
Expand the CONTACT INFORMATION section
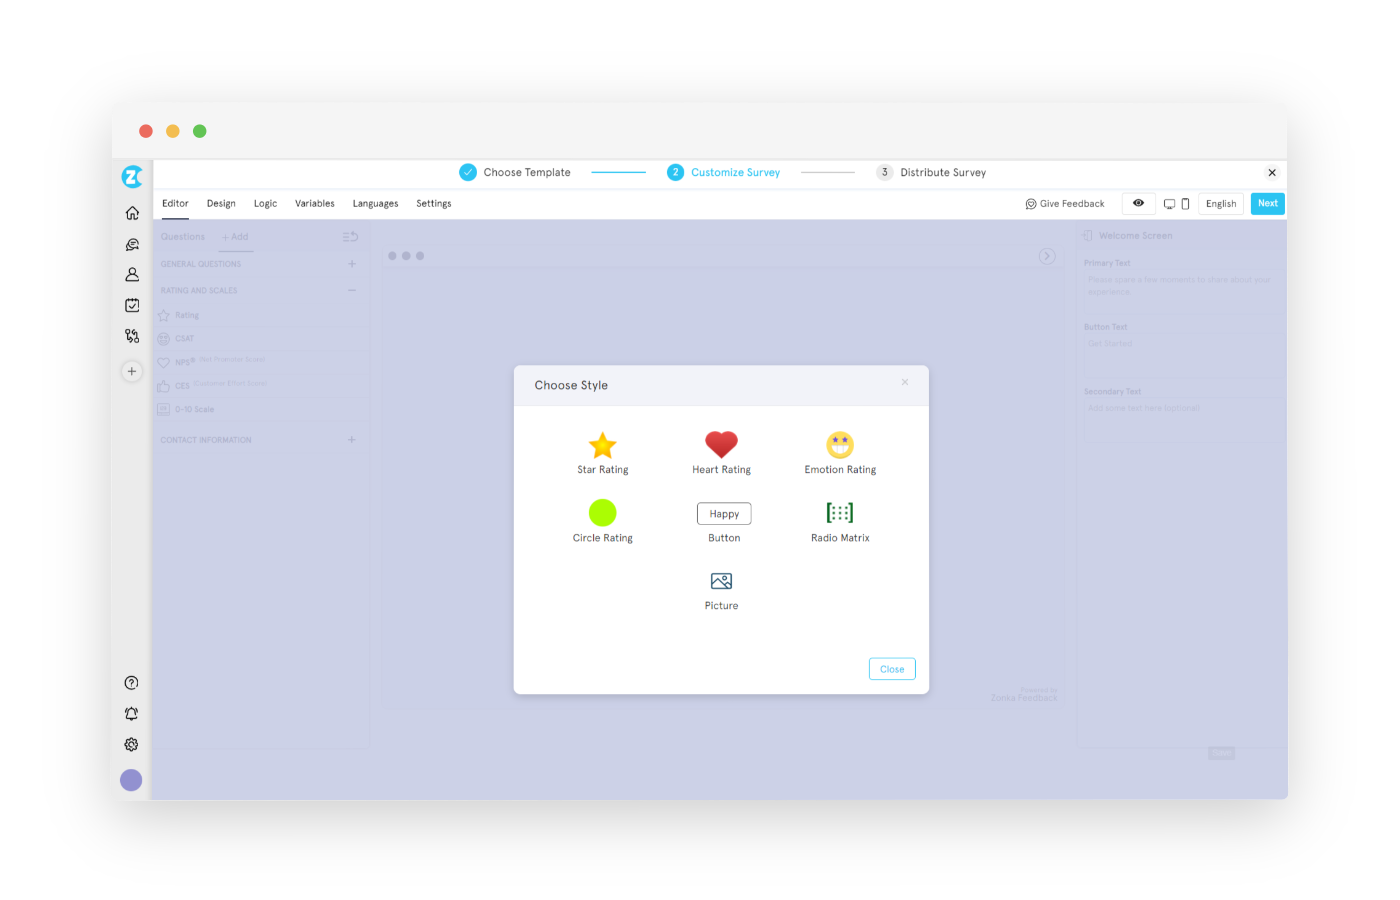352,439
